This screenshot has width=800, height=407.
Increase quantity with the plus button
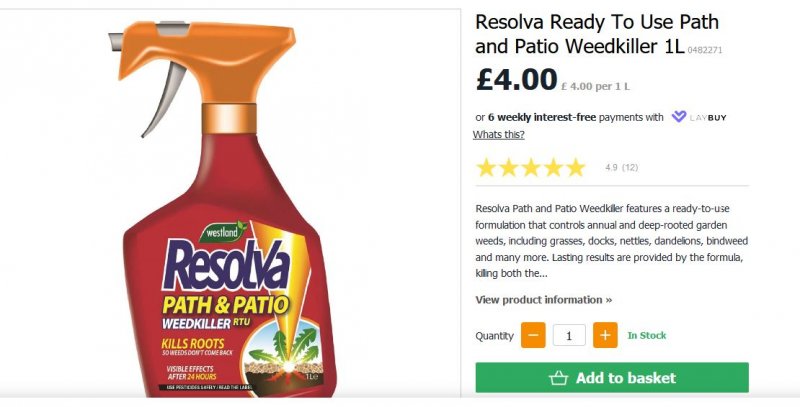pos(605,336)
